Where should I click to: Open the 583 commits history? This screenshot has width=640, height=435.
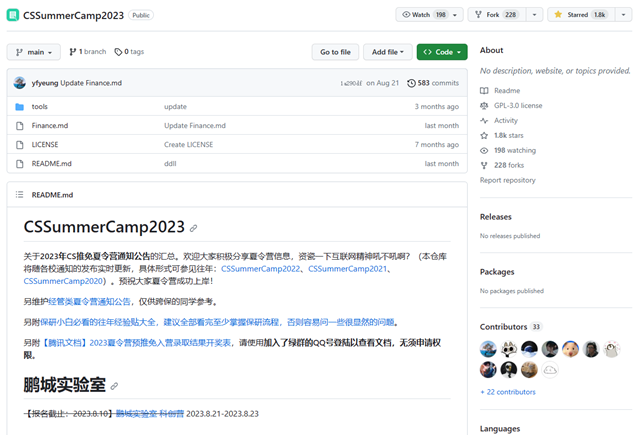(433, 83)
